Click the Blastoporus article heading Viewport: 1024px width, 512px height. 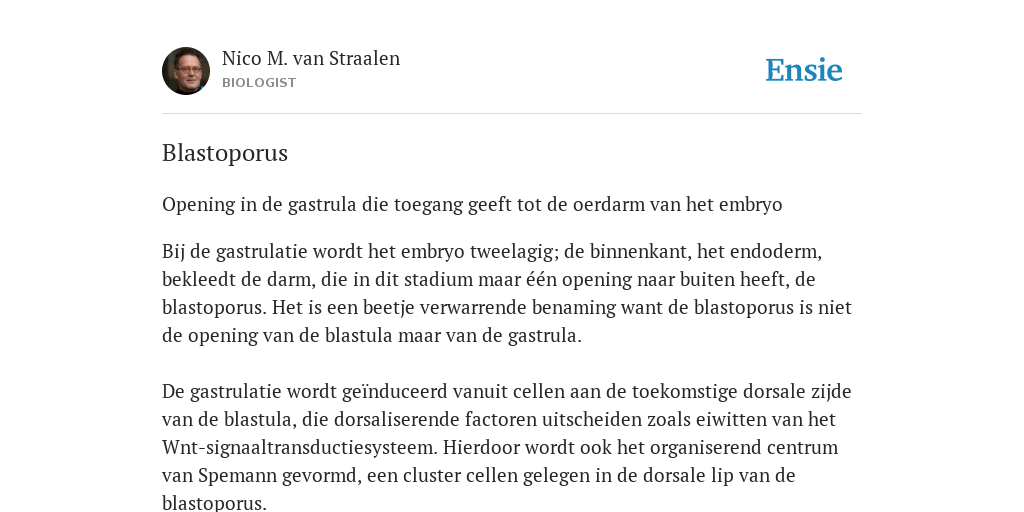[x=225, y=153]
